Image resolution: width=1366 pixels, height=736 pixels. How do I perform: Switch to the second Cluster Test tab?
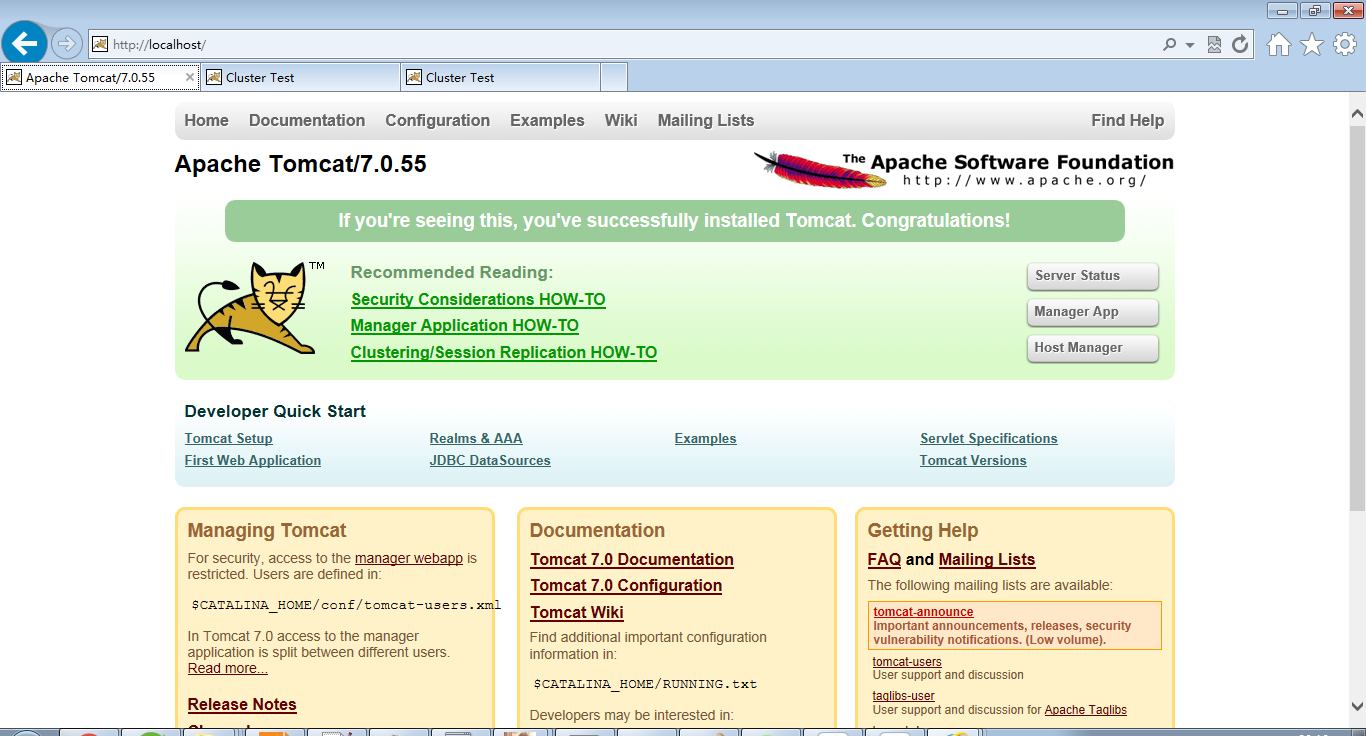pos(500,77)
